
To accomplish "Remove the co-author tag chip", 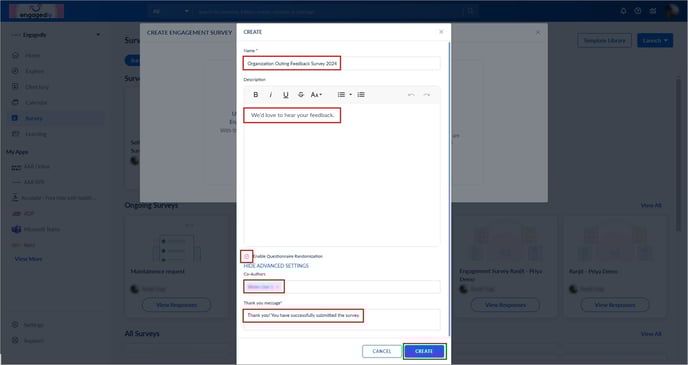I will (277, 287).
